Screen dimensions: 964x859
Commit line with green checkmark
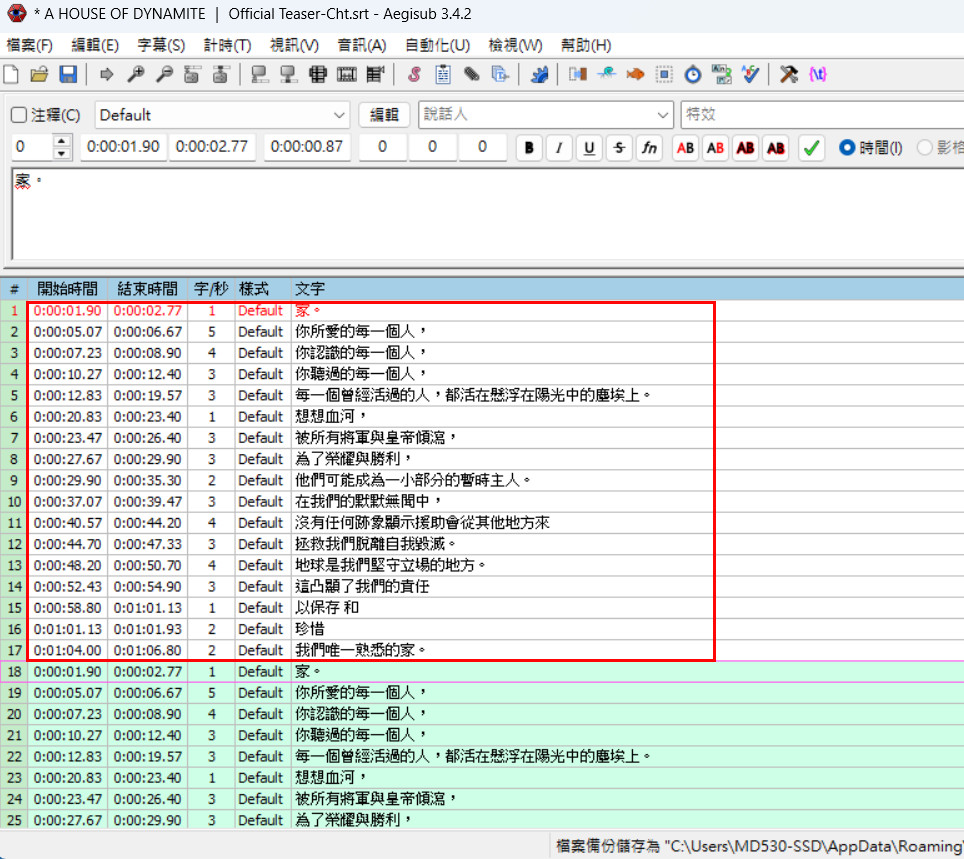pyautogui.click(x=811, y=148)
